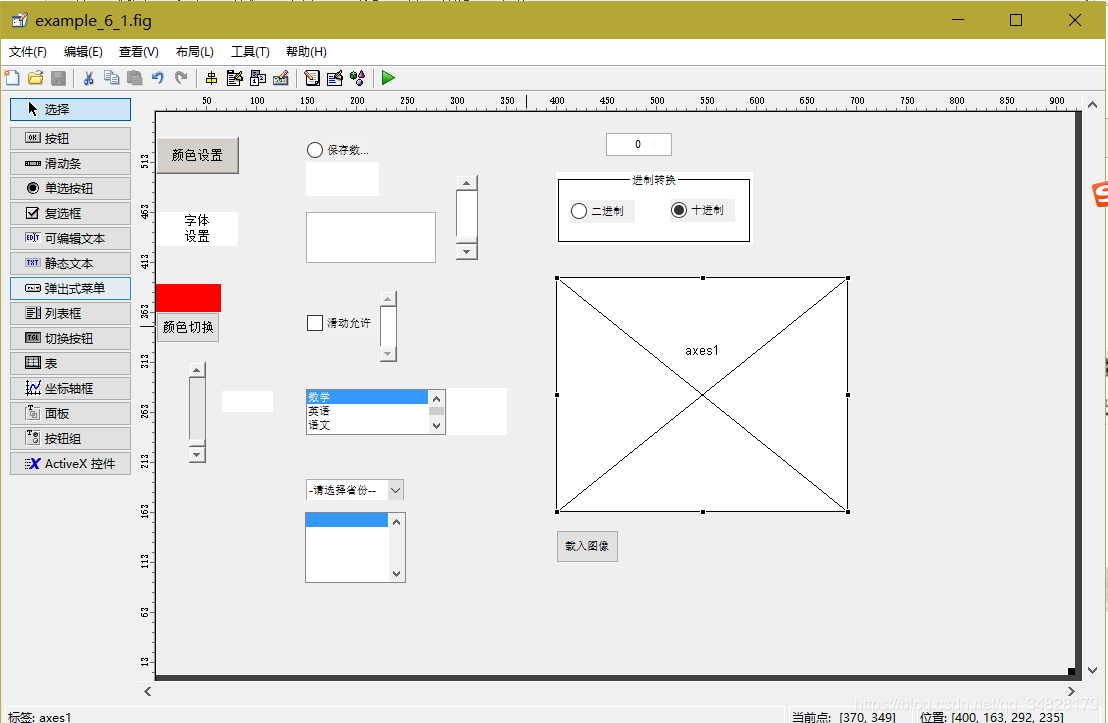Run the figure with green arrow
The image size is (1108, 723).
click(x=388, y=78)
